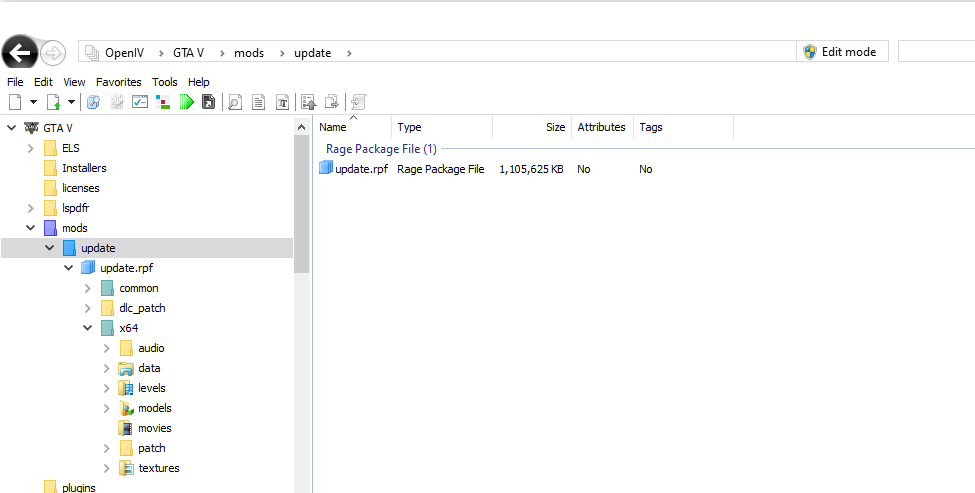Screen dimensions: 975x493
Task: Collapse the mods folder node
Action: [x=30, y=228]
